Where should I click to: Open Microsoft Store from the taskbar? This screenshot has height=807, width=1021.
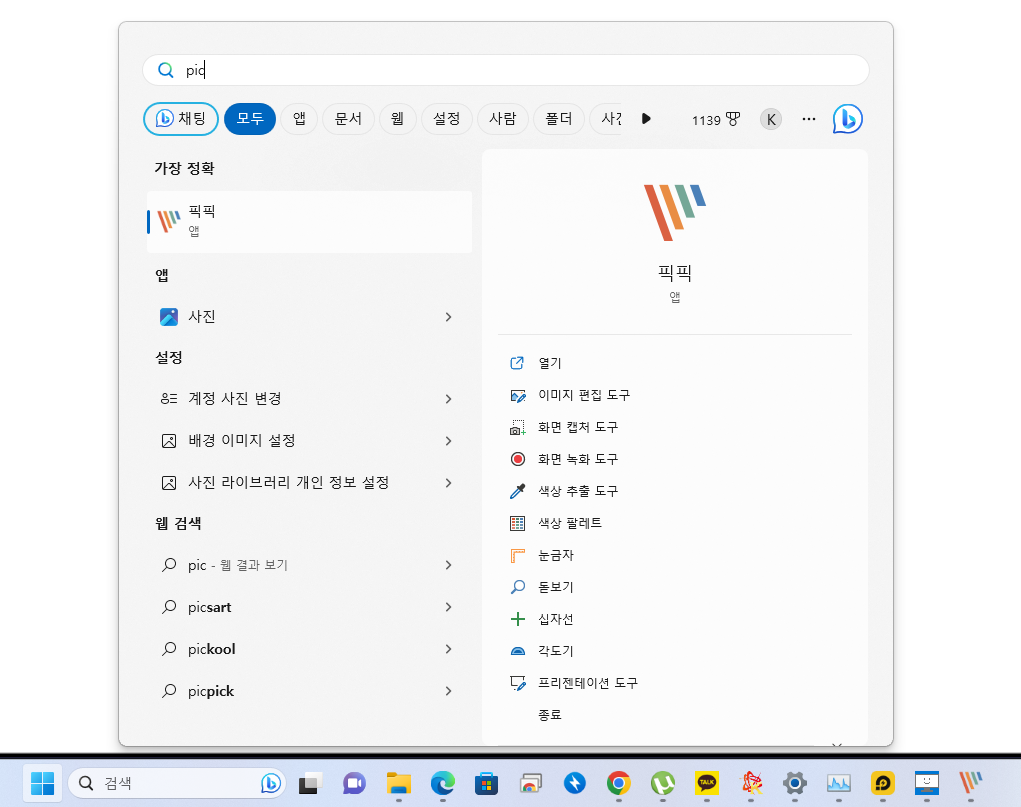pos(486,783)
